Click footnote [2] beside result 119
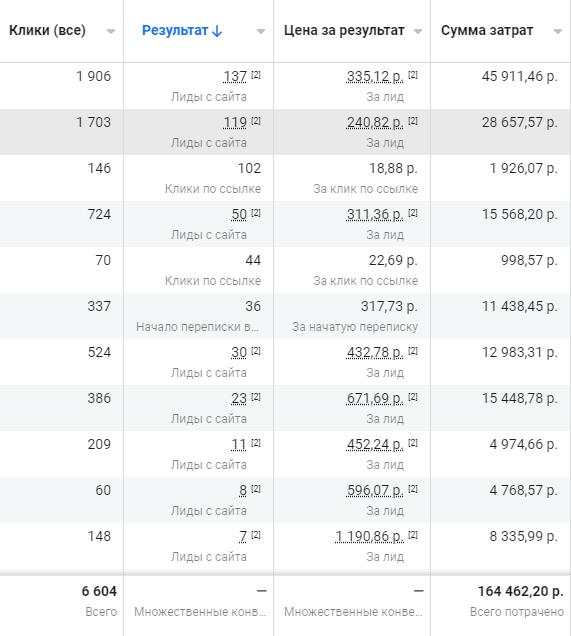 click(256, 121)
